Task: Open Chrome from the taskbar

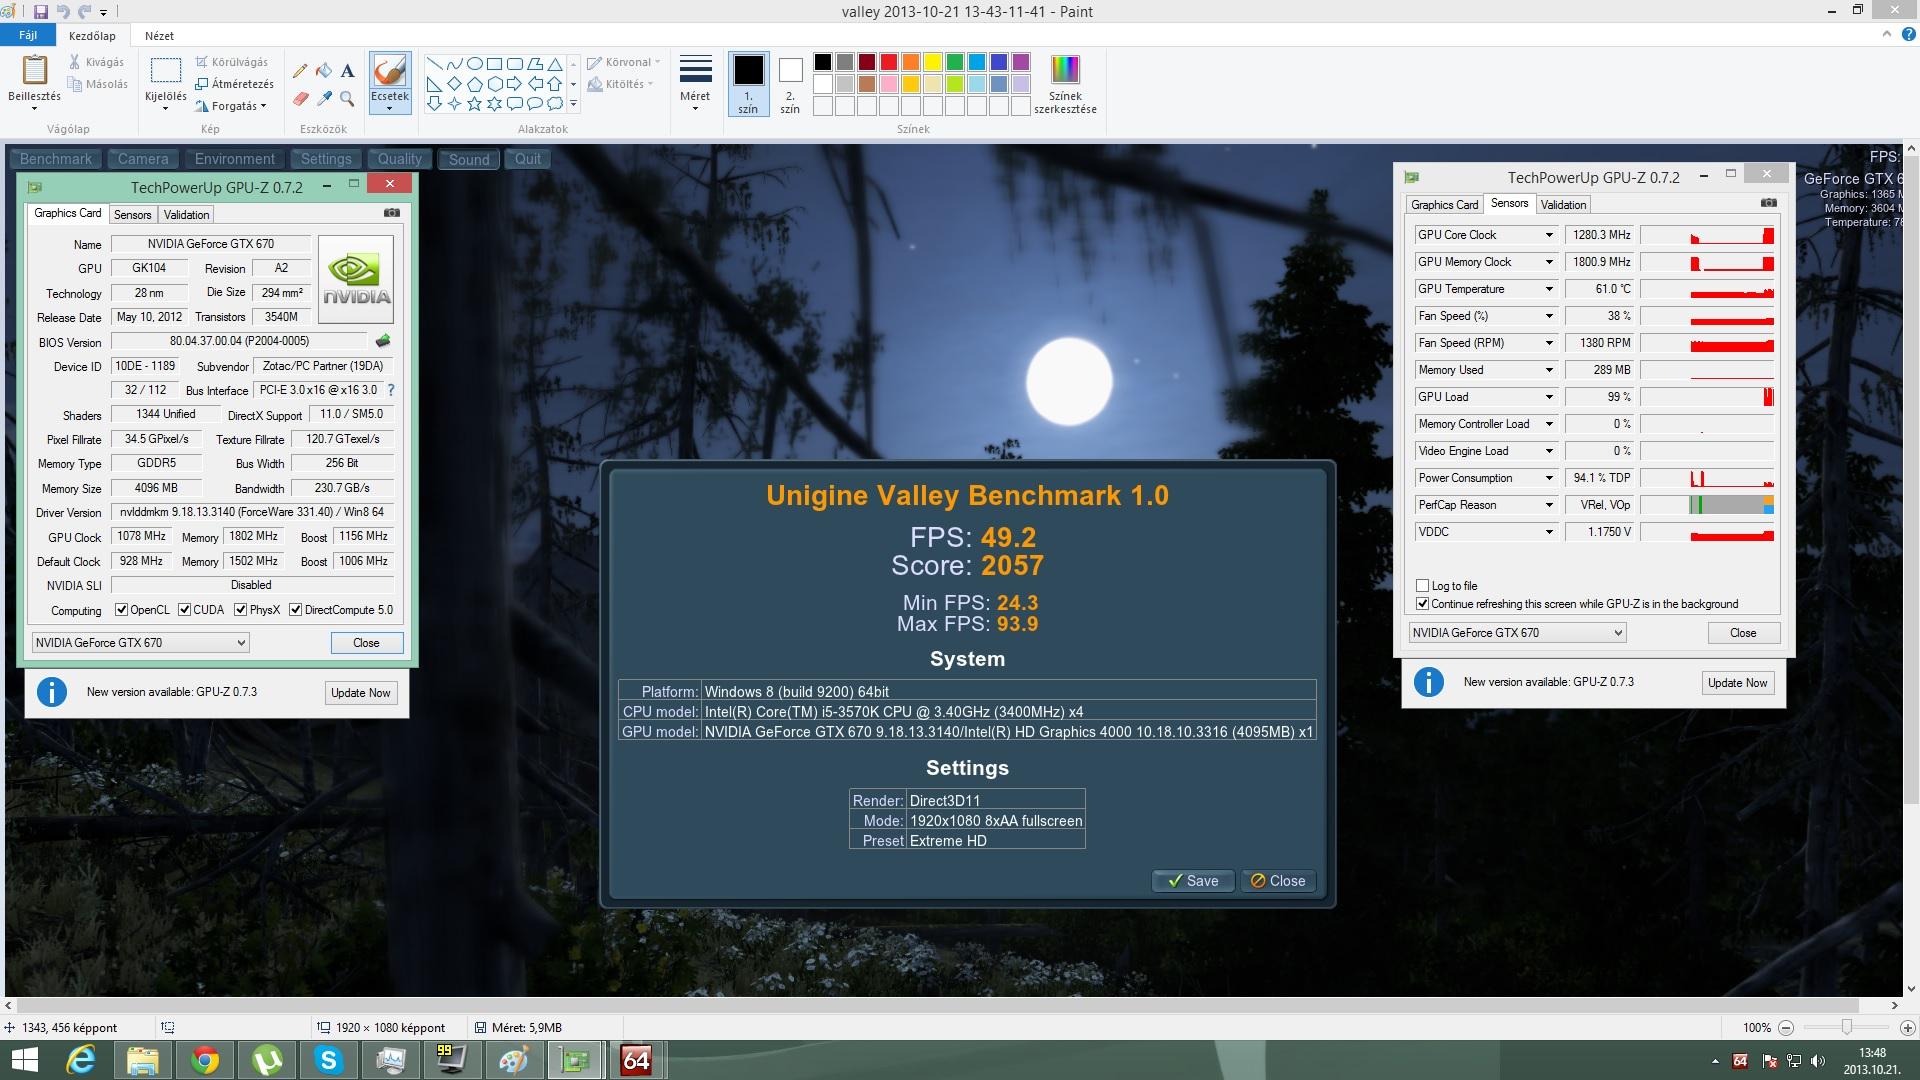Action: click(x=205, y=1060)
